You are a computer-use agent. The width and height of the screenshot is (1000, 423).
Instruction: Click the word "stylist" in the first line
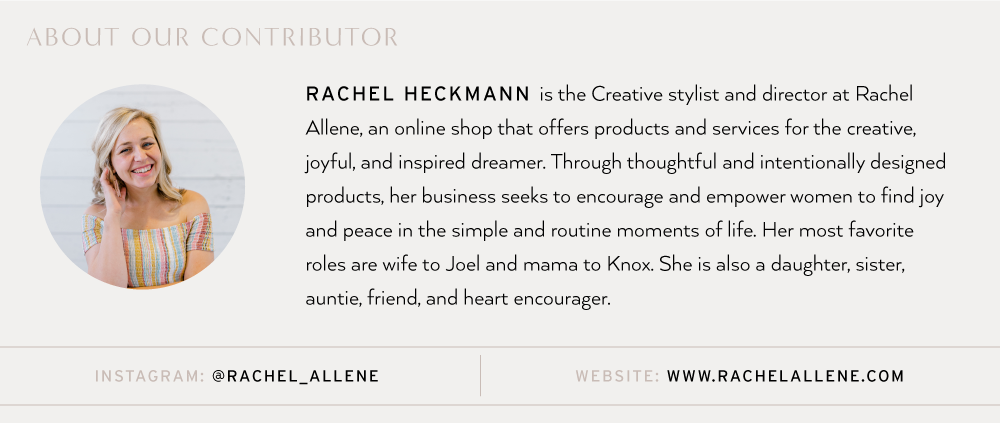[693, 94]
